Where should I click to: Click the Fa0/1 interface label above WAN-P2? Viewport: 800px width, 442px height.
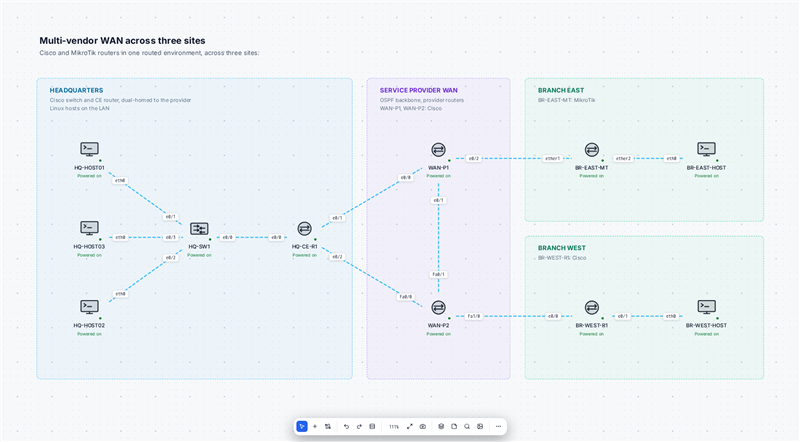(438, 275)
